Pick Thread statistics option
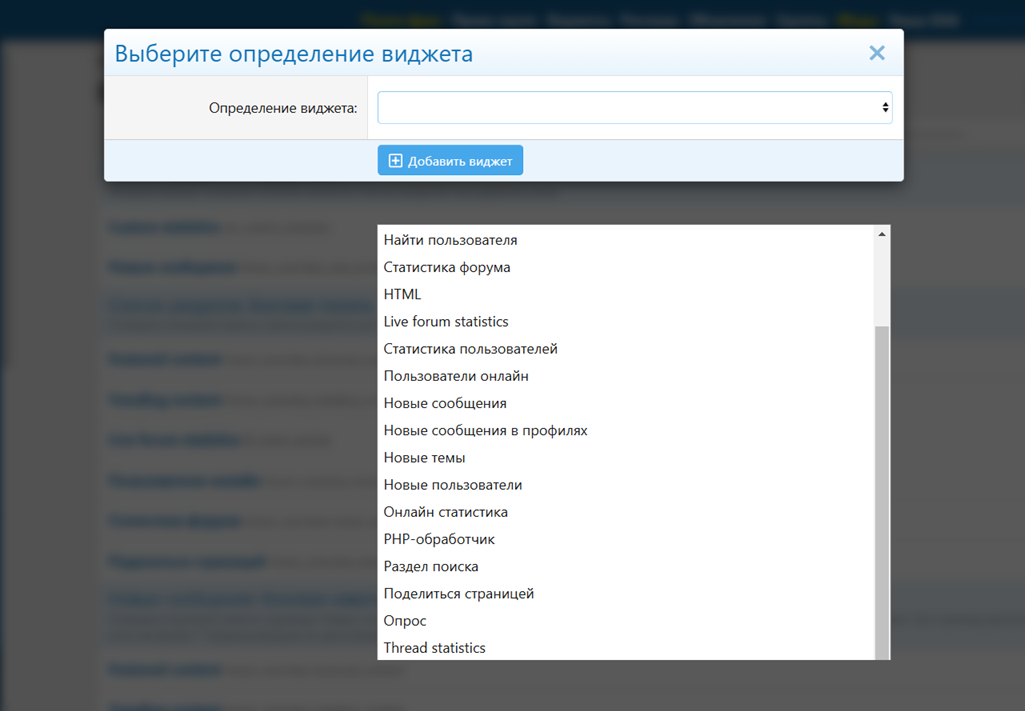This screenshot has height=711, width=1025. point(434,648)
